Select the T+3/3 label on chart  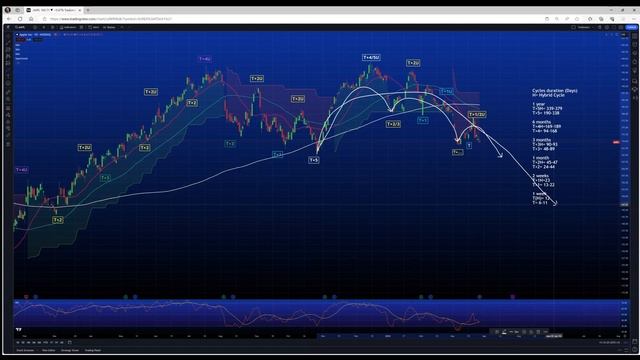click(393, 124)
